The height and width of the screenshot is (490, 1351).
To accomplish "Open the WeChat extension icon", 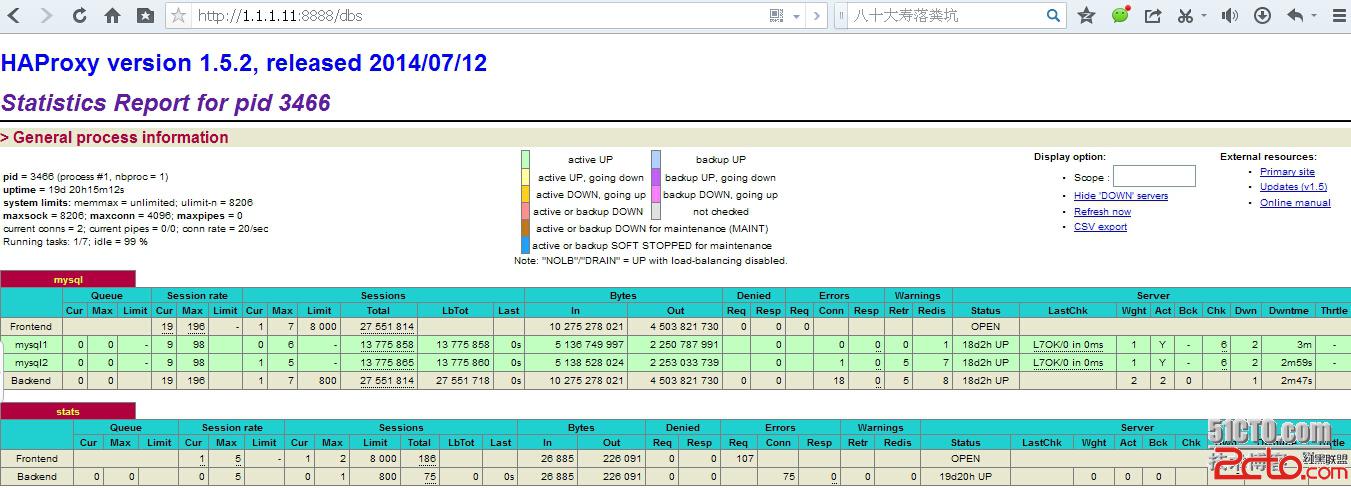I will click(x=1120, y=15).
